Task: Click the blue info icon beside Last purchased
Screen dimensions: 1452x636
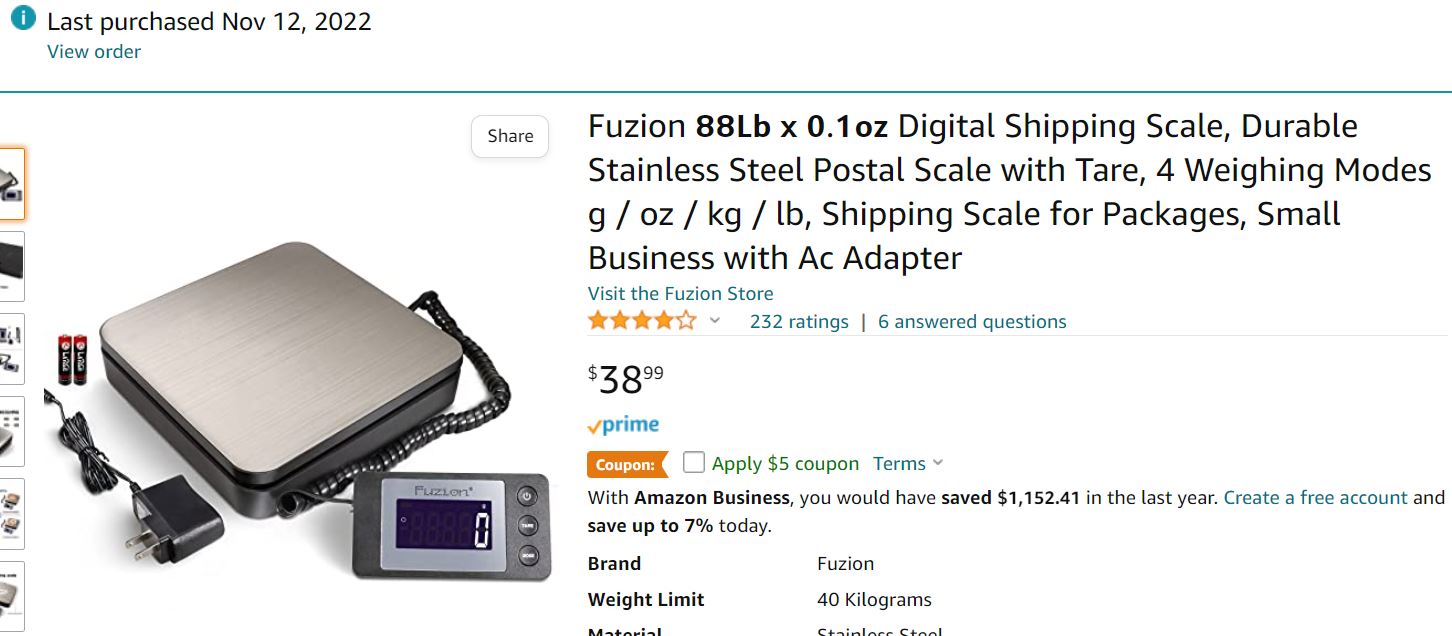Action: point(22,19)
